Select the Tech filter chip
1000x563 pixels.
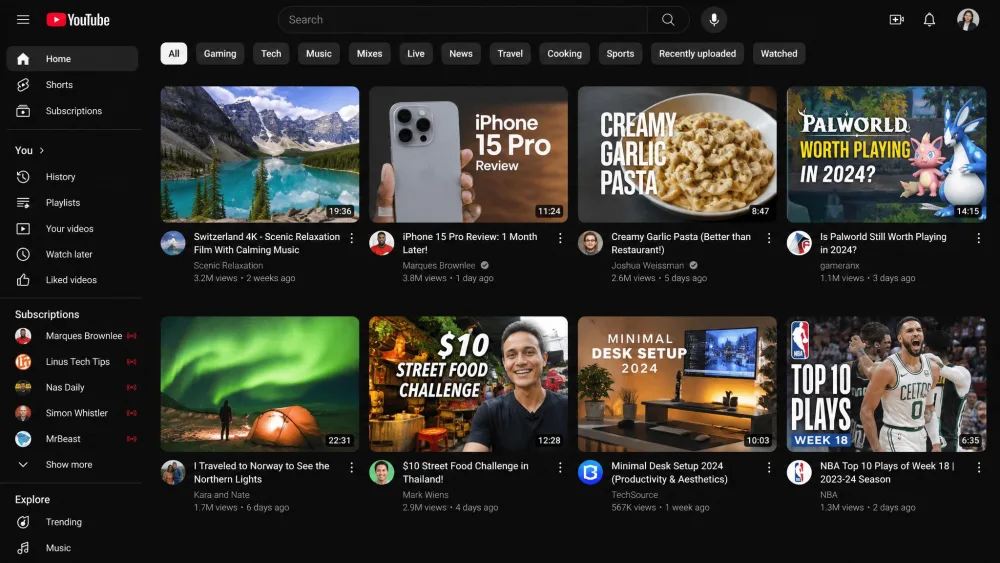271,54
